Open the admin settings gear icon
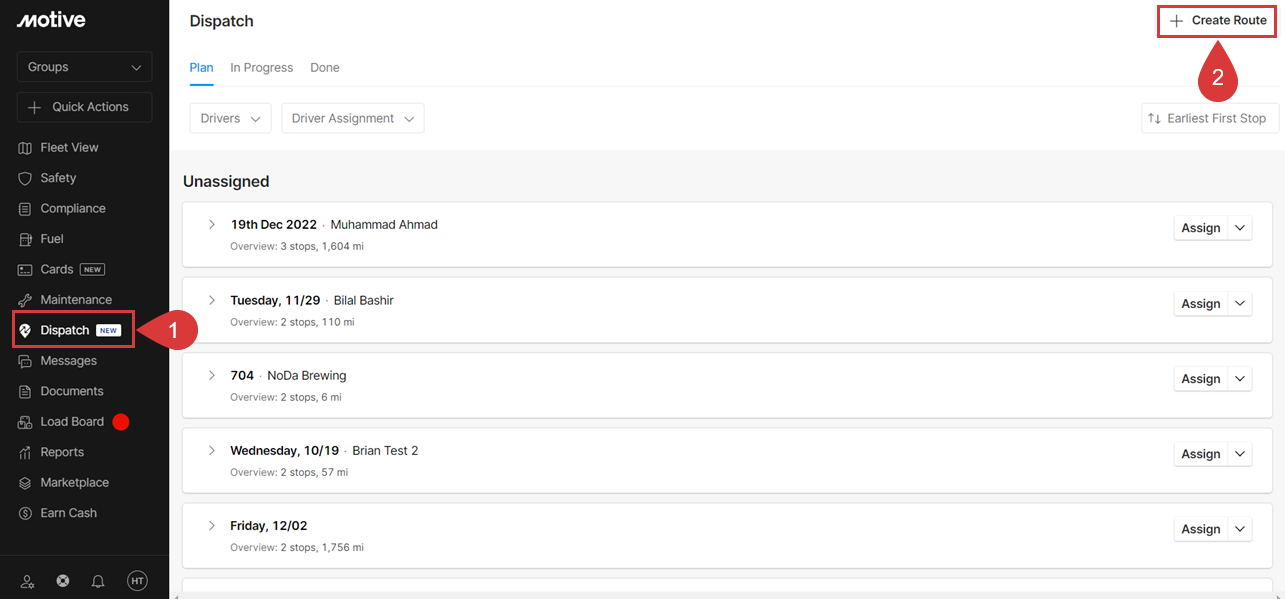The height and width of the screenshot is (599, 1285). (28, 581)
